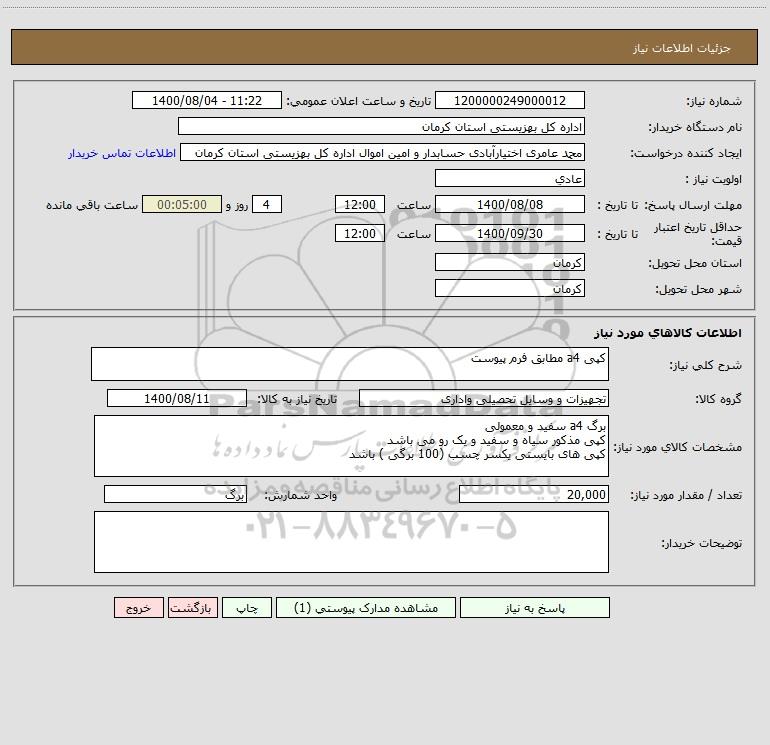Viewport: 770px width, 745px height.
Task: Click the label اولویت نیاز
Action: coord(714,180)
